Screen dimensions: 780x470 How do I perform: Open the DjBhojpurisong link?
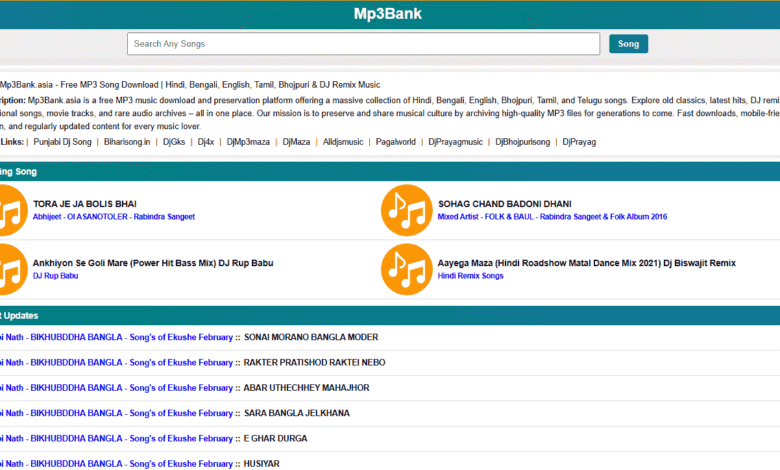click(x=522, y=142)
